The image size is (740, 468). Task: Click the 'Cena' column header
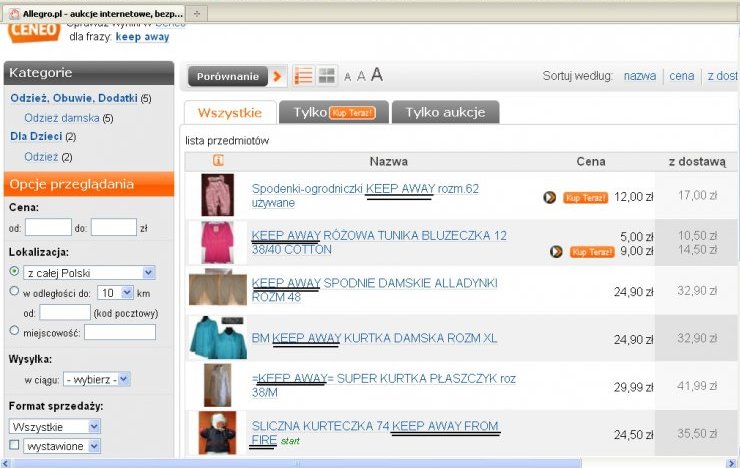[x=591, y=161]
